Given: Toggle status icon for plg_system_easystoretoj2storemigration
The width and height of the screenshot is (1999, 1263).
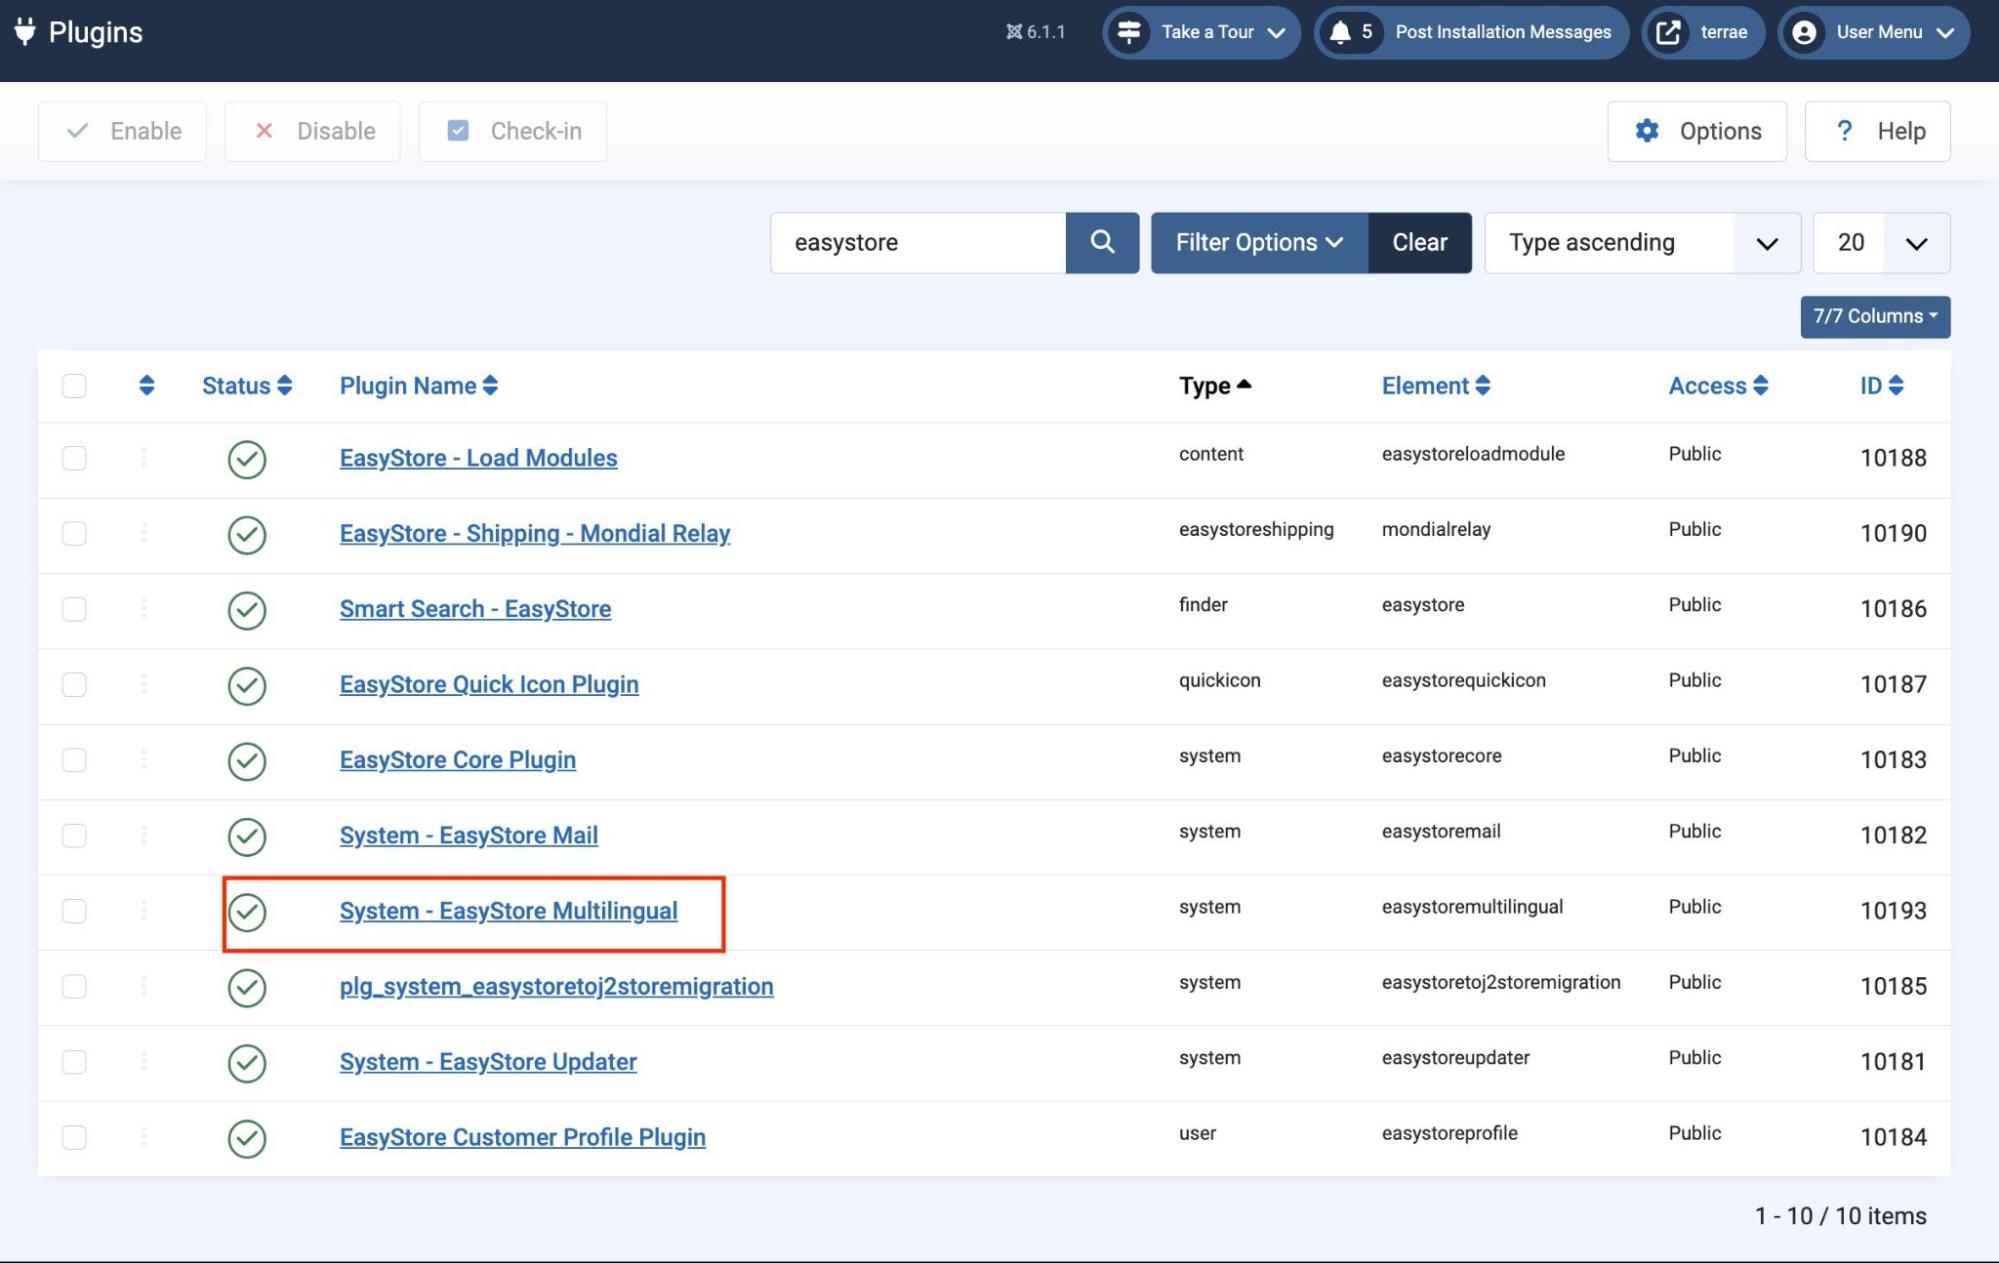Looking at the screenshot, I should click(x=247, y=988).
